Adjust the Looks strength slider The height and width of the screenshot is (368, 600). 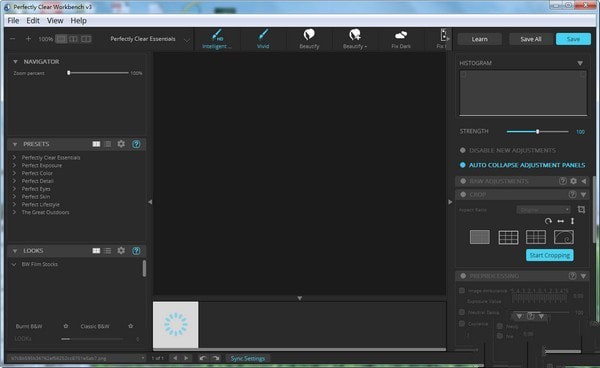pos(92,339)
